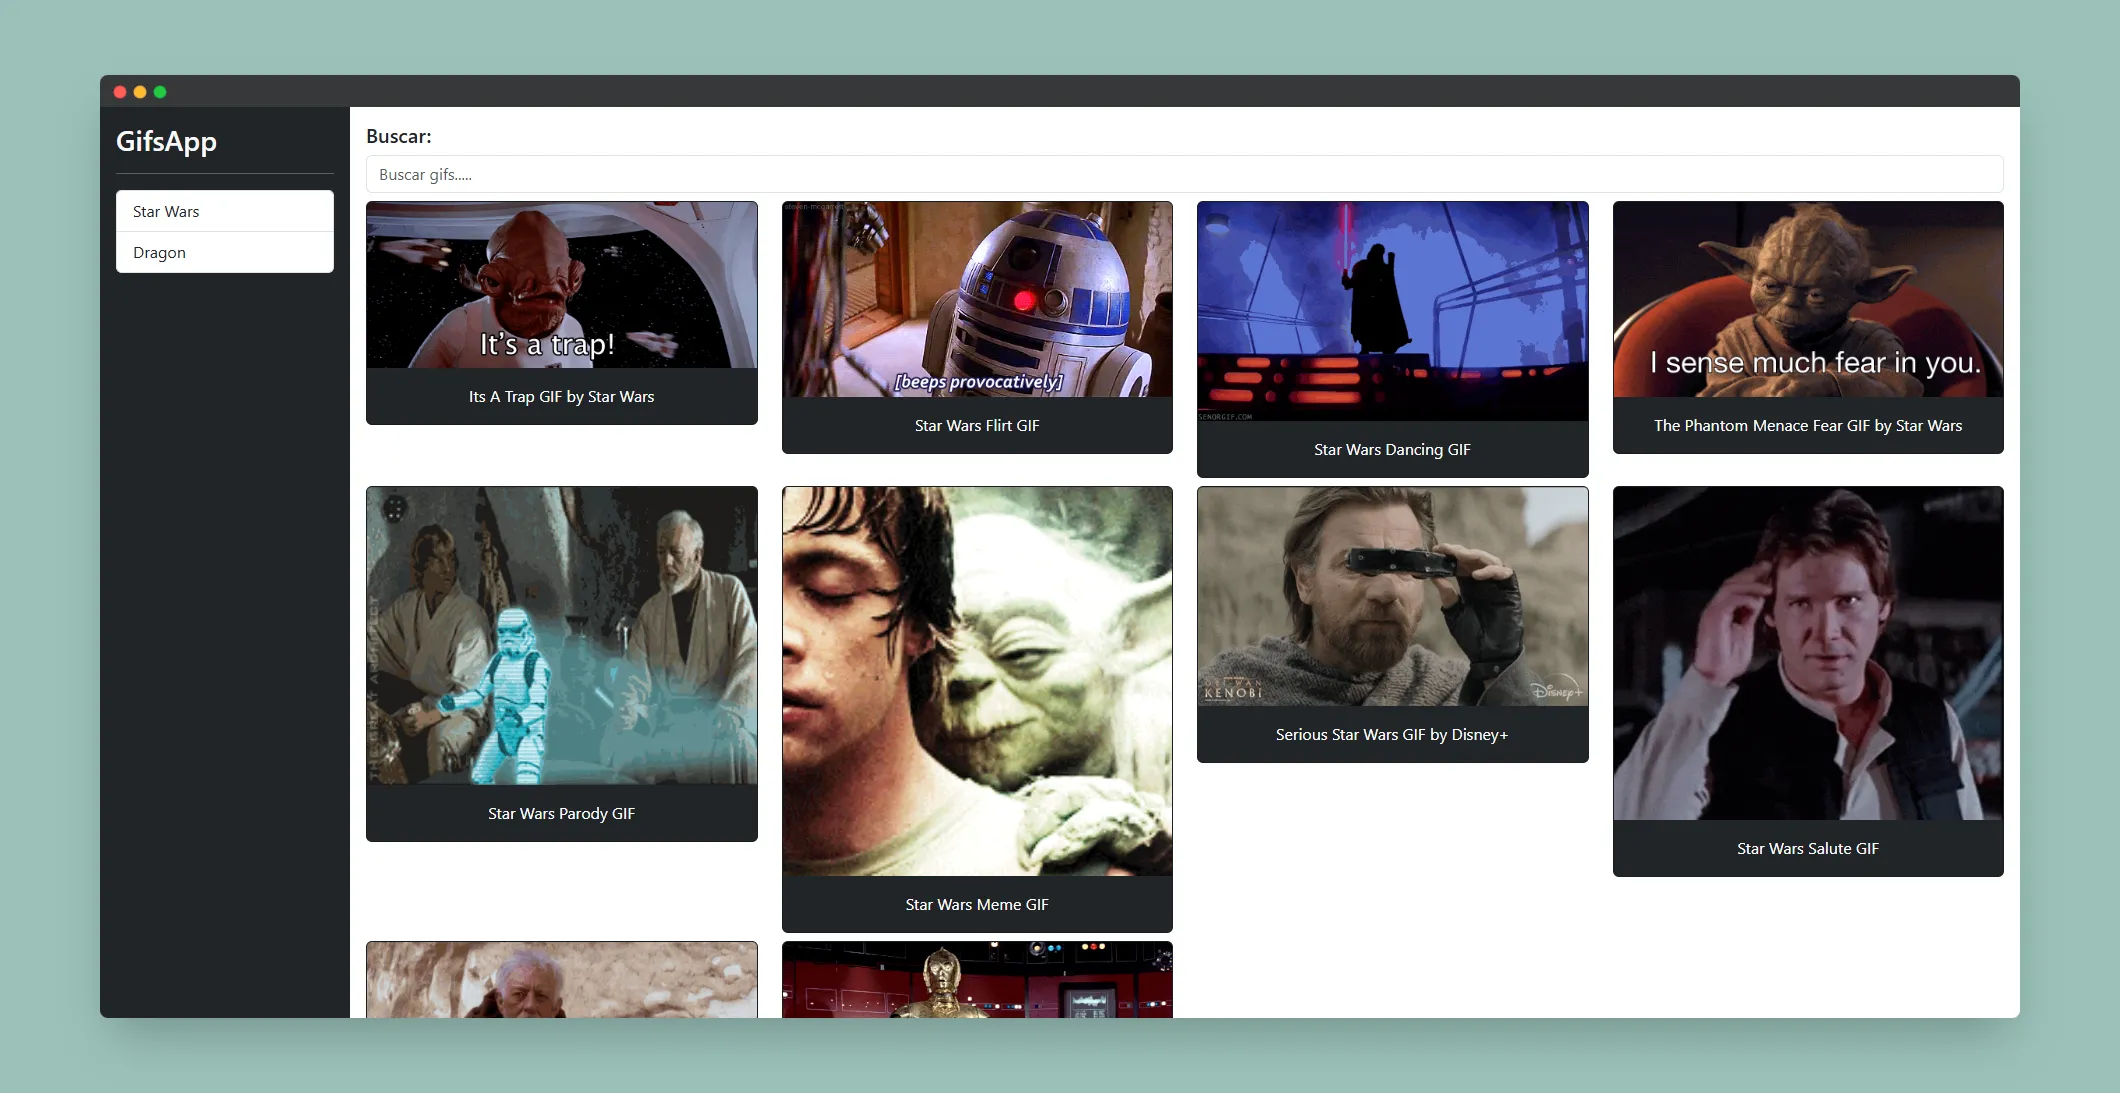Click 'Star Wars Salute GIF' caption
Viewport: 2120px width, 1093px height.
tap(1807, 849)
